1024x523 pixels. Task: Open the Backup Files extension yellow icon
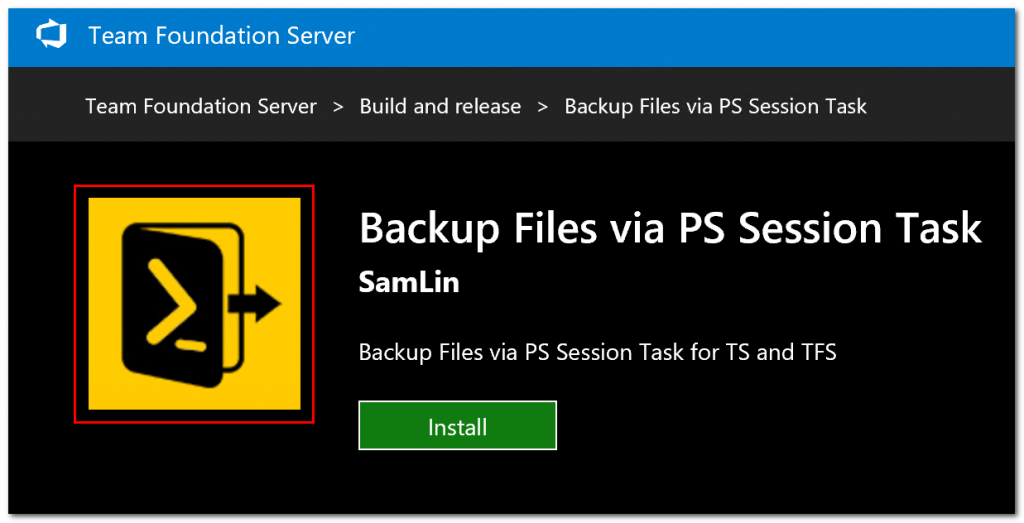click(x=194, y=303)
